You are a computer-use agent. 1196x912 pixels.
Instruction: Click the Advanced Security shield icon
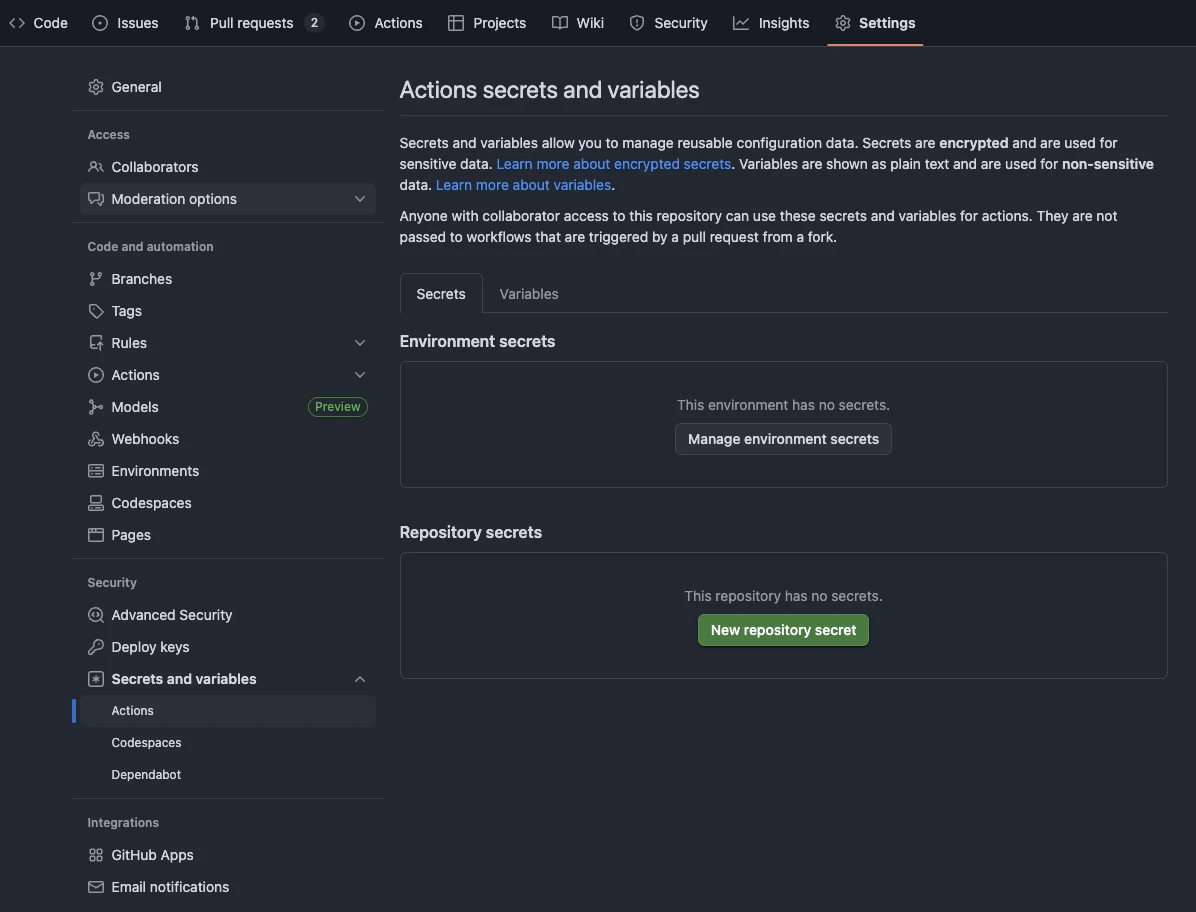tap(95, 615)
